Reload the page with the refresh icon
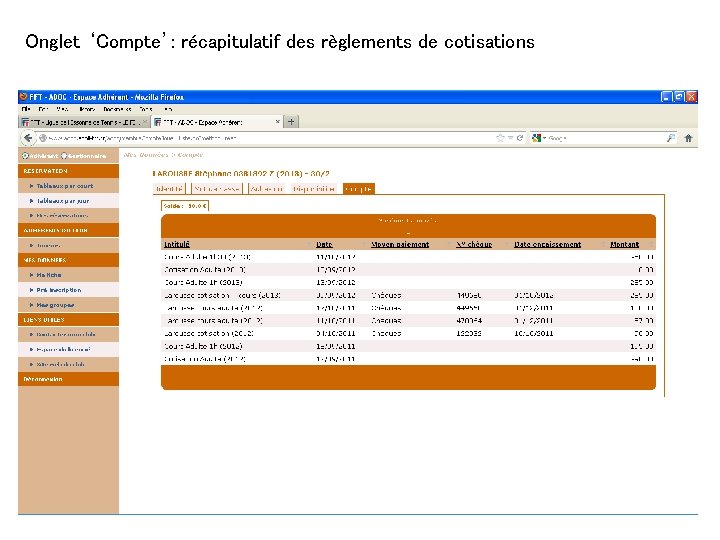This screenshot has height=540, width=720. (520, 138)
